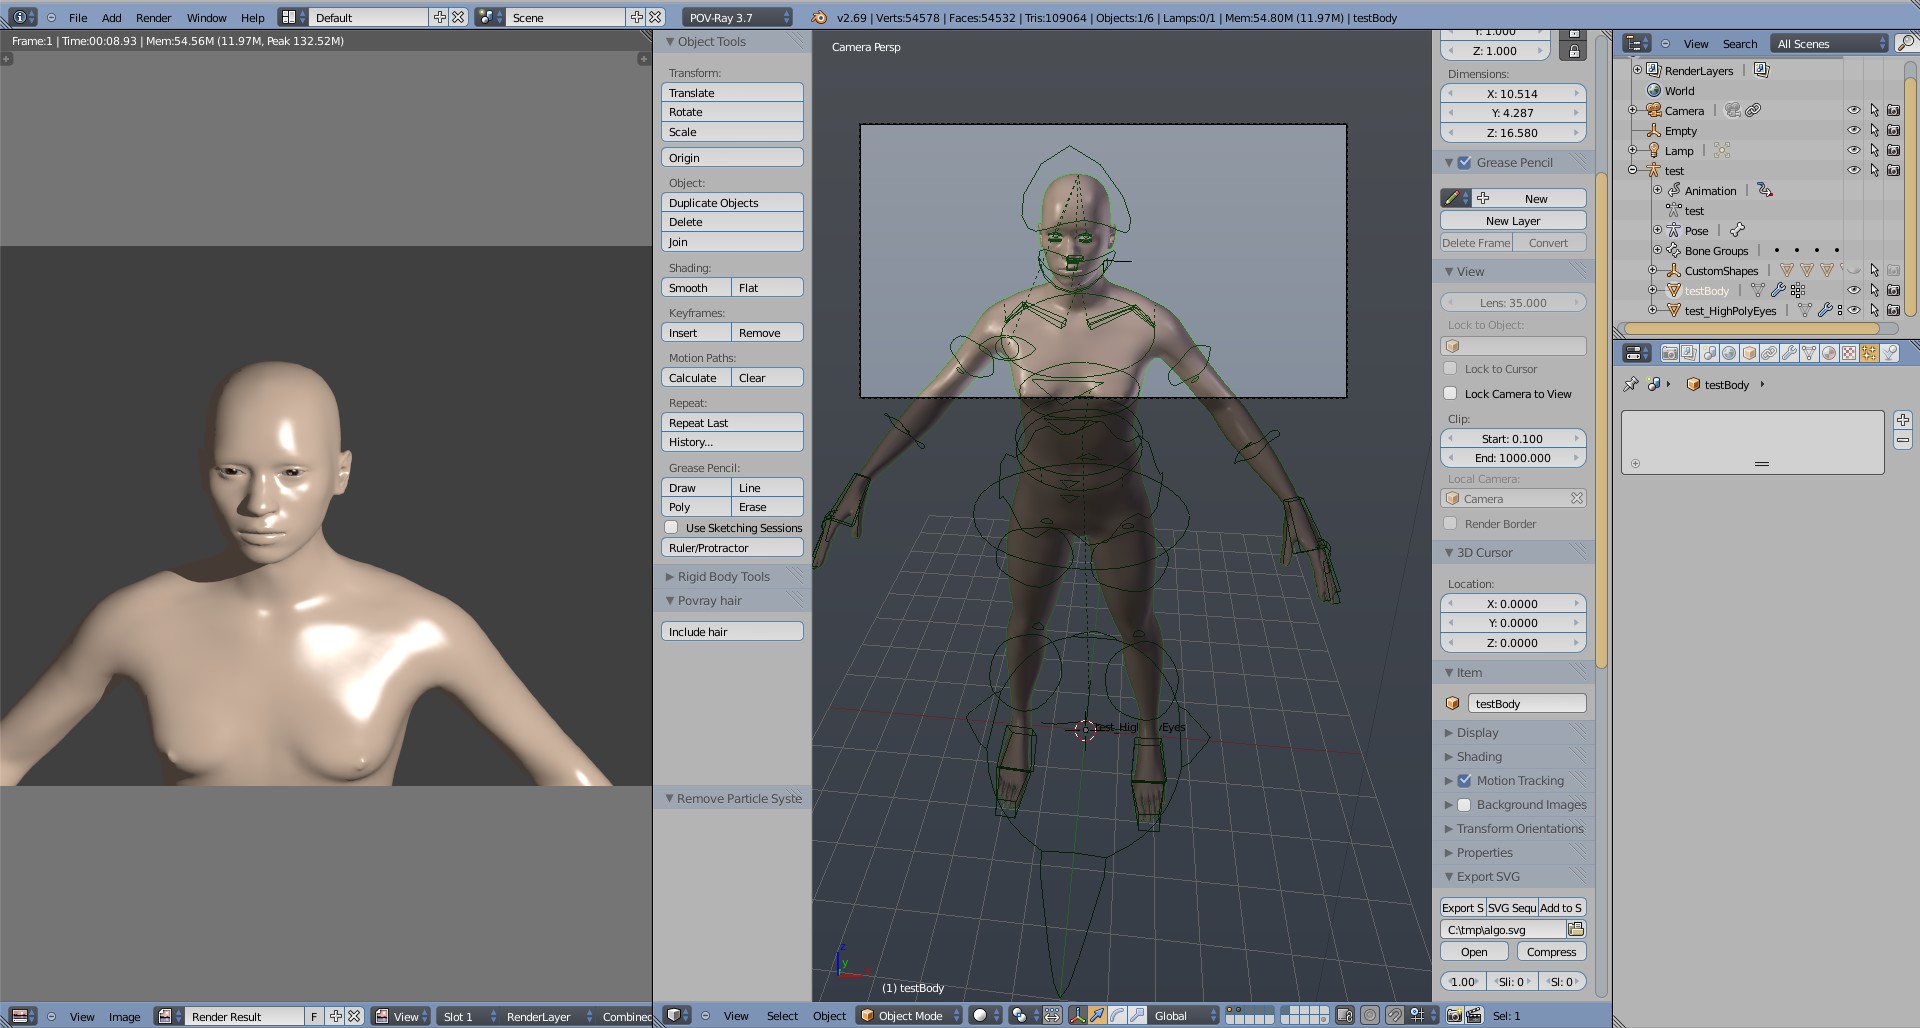Image resolution: width=1920 pixels, height=1028 pixels.
Task: Browse for SVG export file path
Action: [x=1576, y=930]
